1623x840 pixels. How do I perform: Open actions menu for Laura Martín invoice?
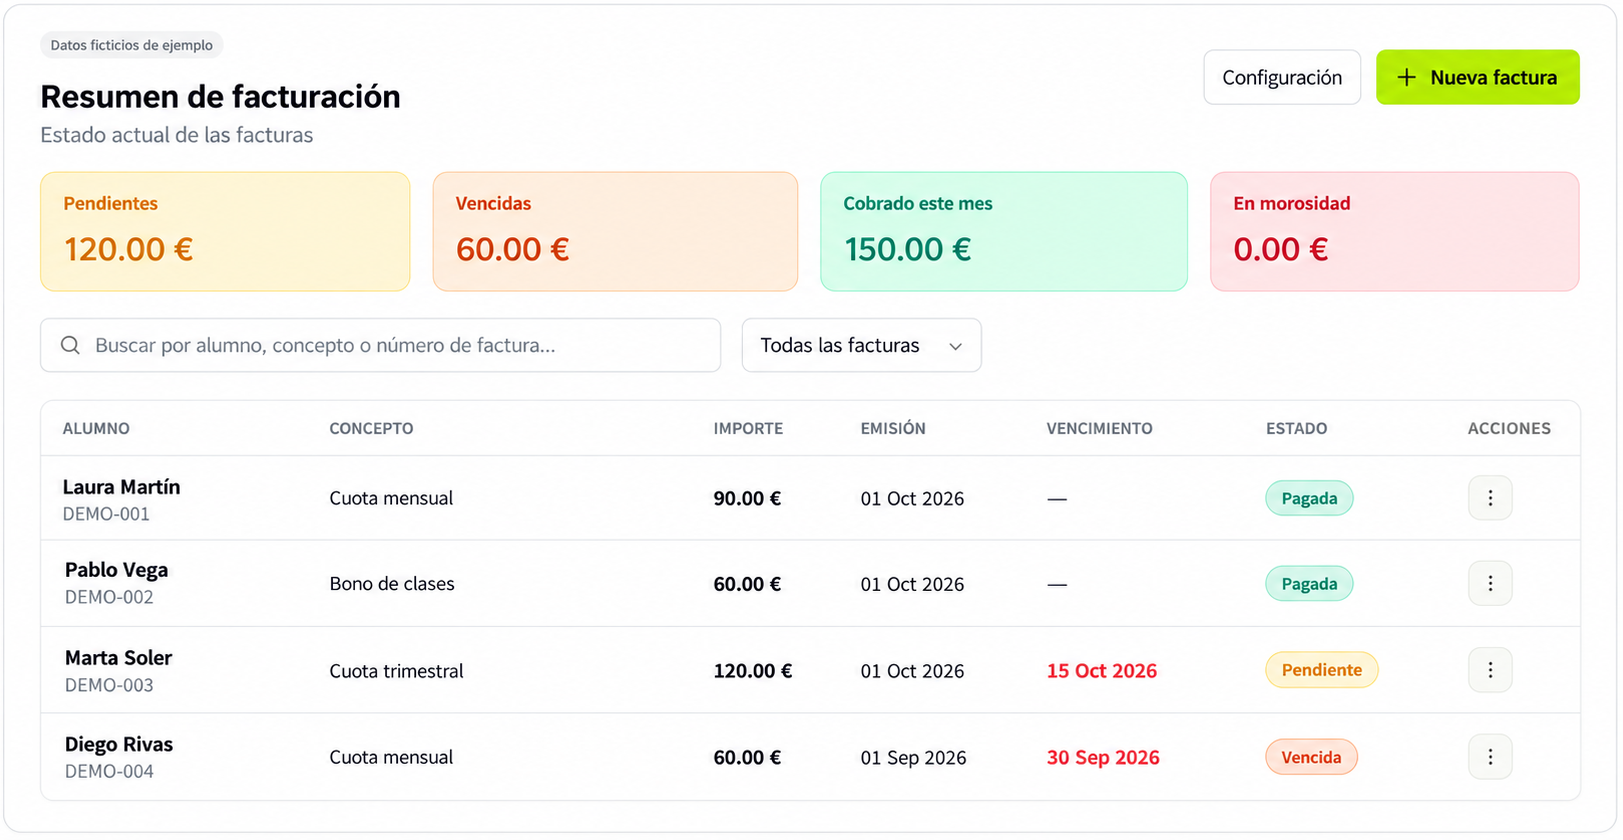1490,498
